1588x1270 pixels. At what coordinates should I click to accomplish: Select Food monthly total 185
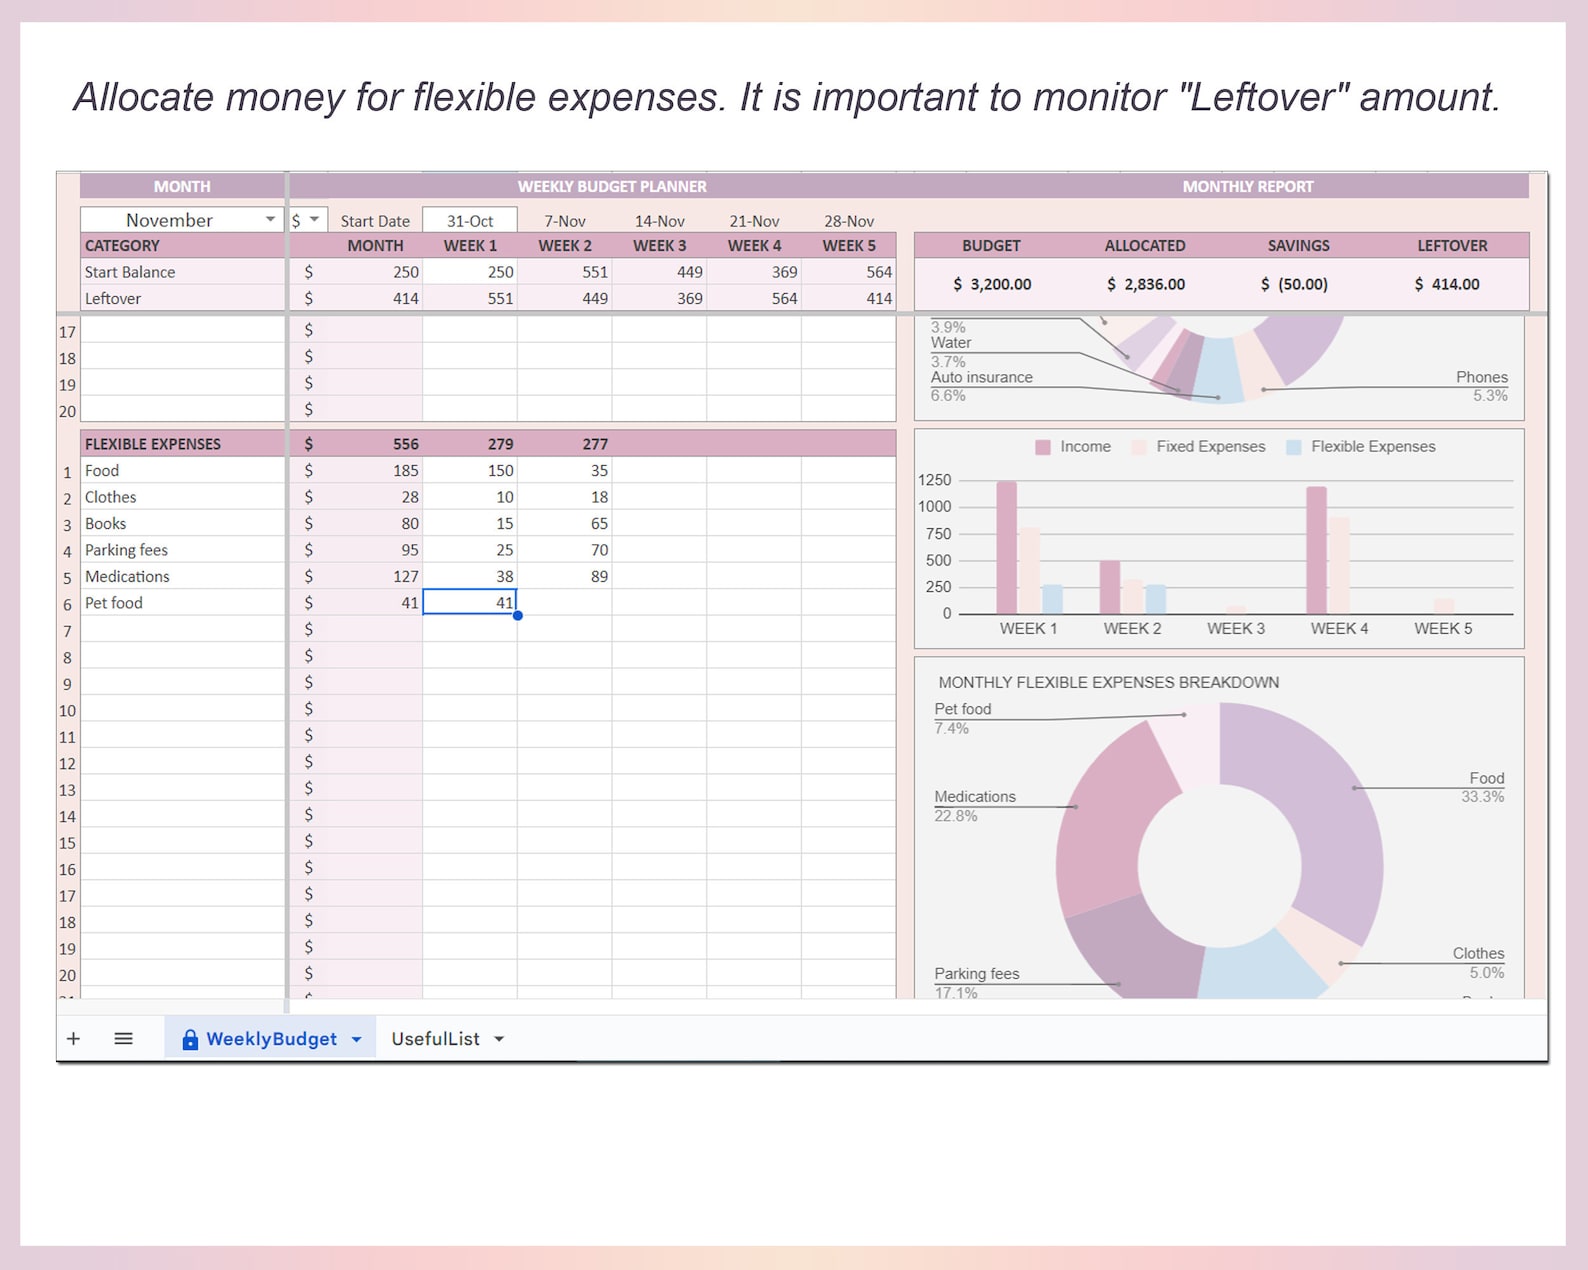pos(375,470)
